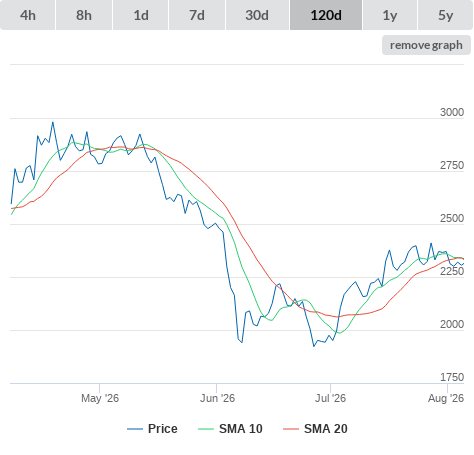Click the Jul '26 axis label

coord(330,398)
